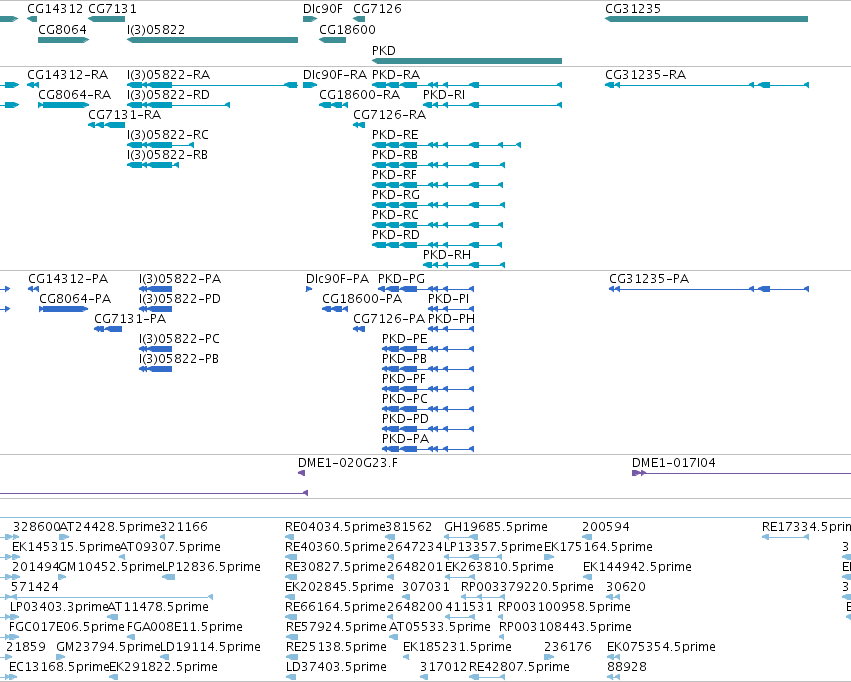
Task: Select transcript Dlc90F-RA
Action: click(x=335, y=74)
